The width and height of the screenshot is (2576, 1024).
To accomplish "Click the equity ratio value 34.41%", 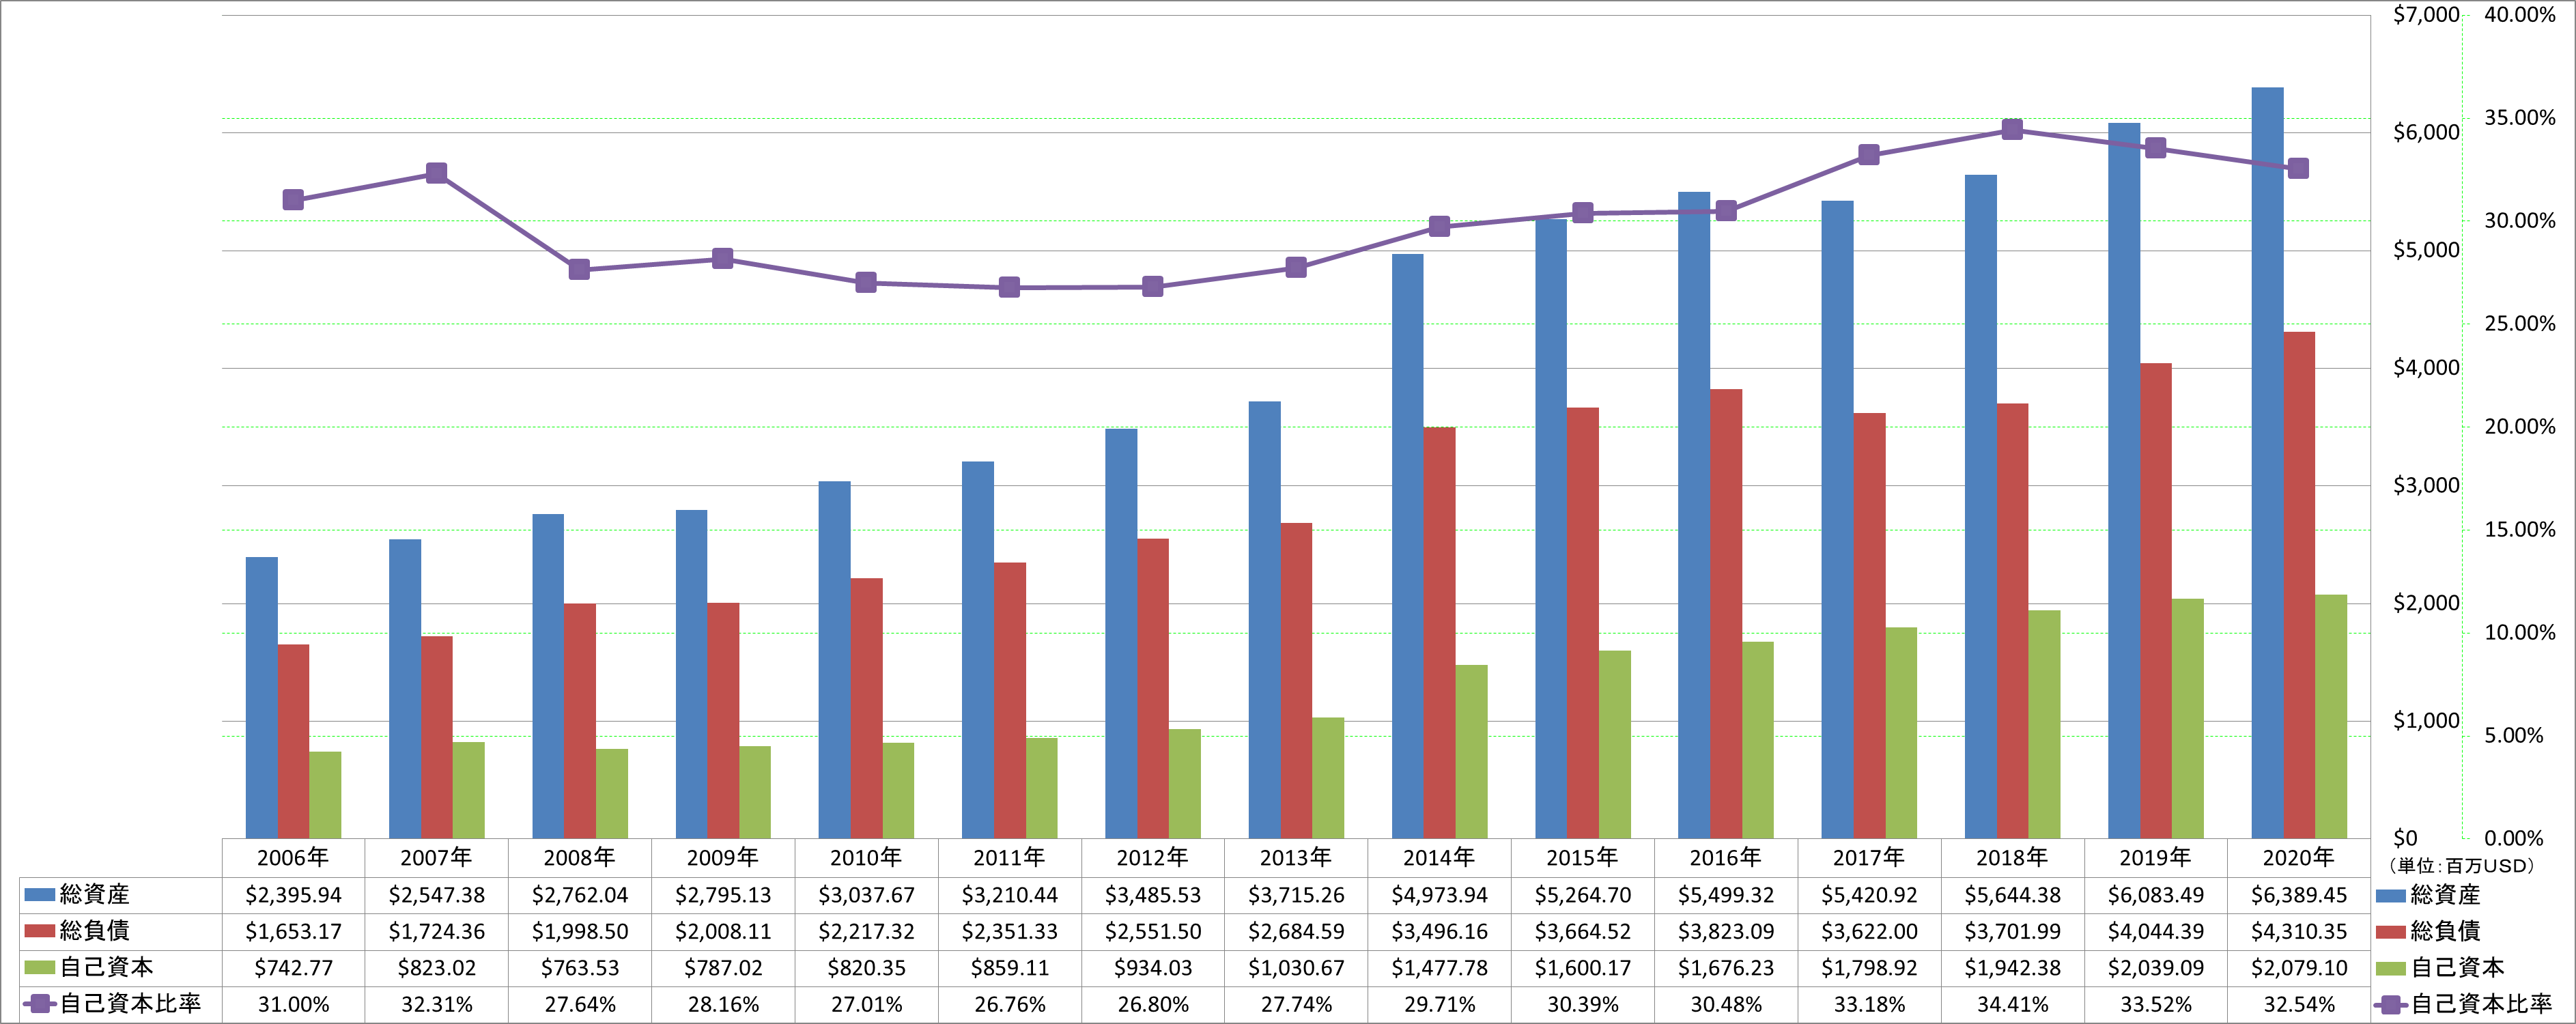I will click(x=2013, y=1005).
